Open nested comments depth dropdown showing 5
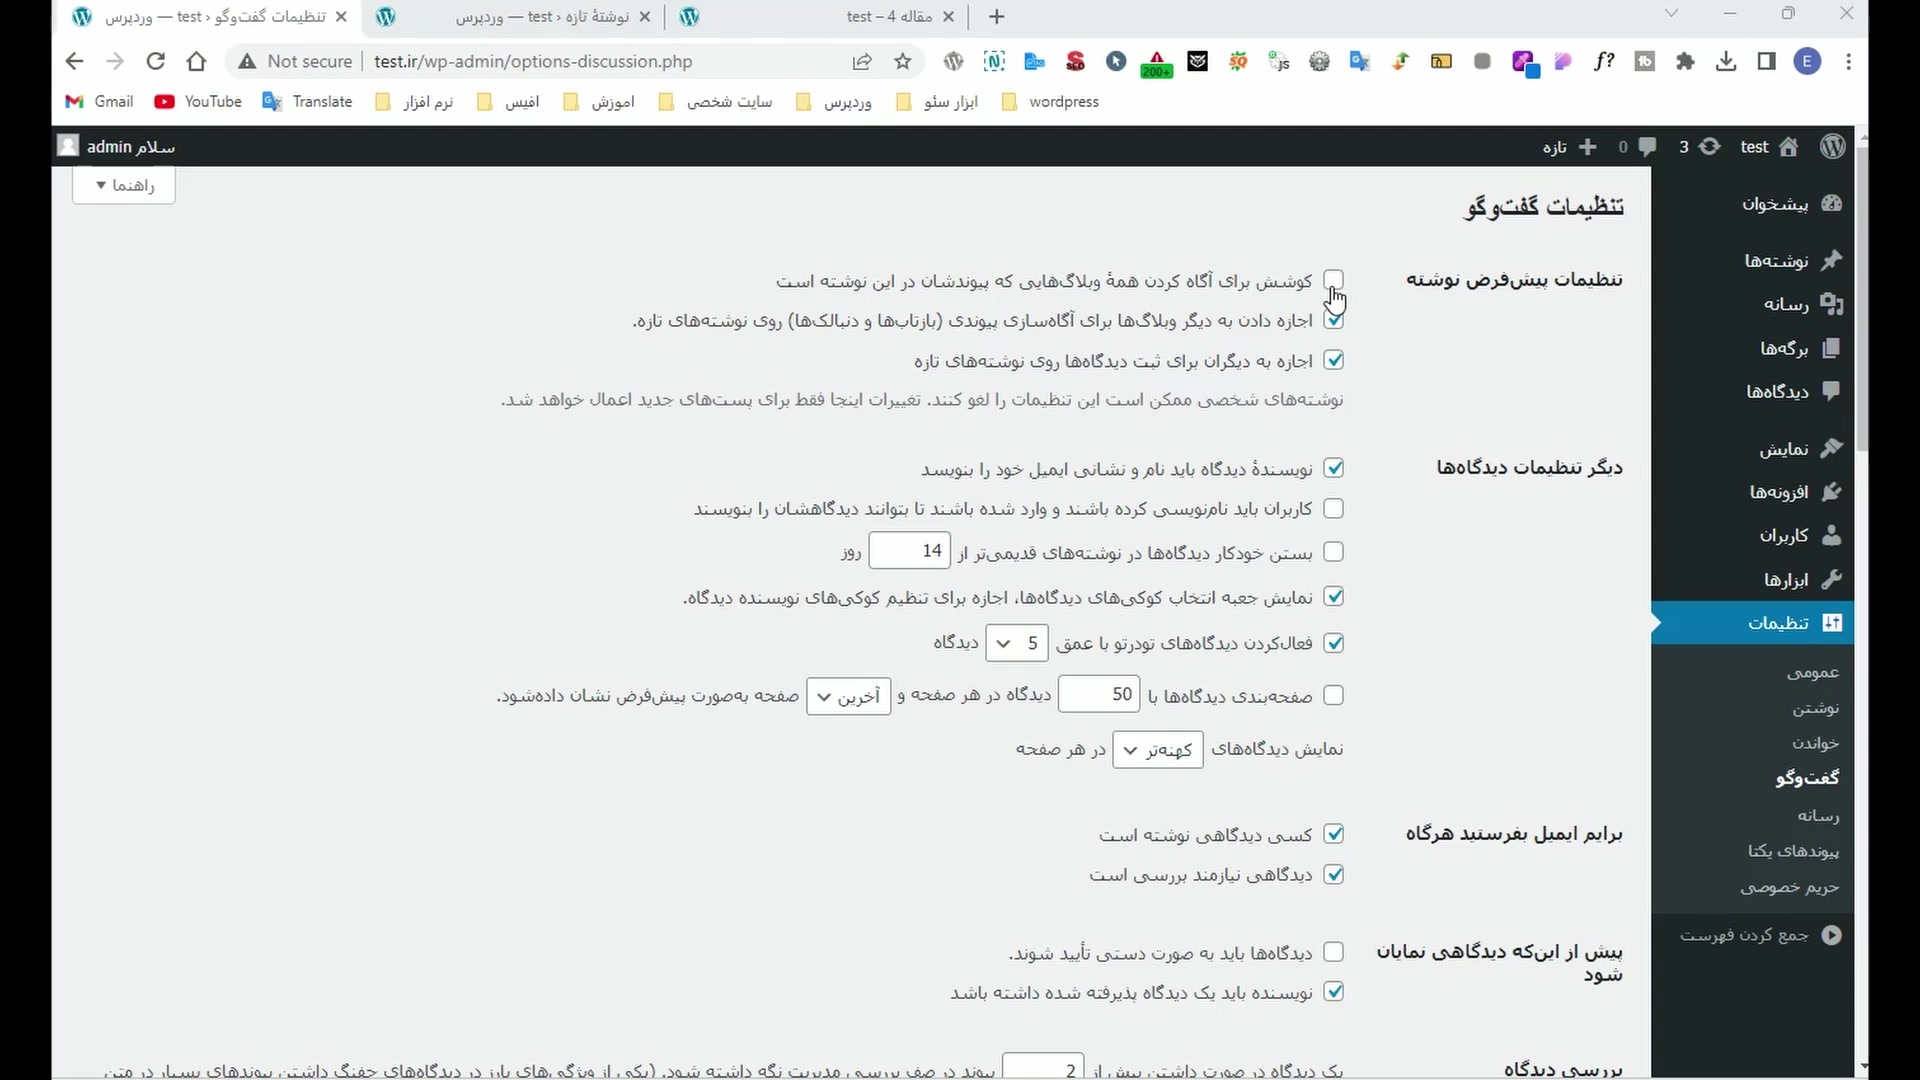 coord(1017,643)
